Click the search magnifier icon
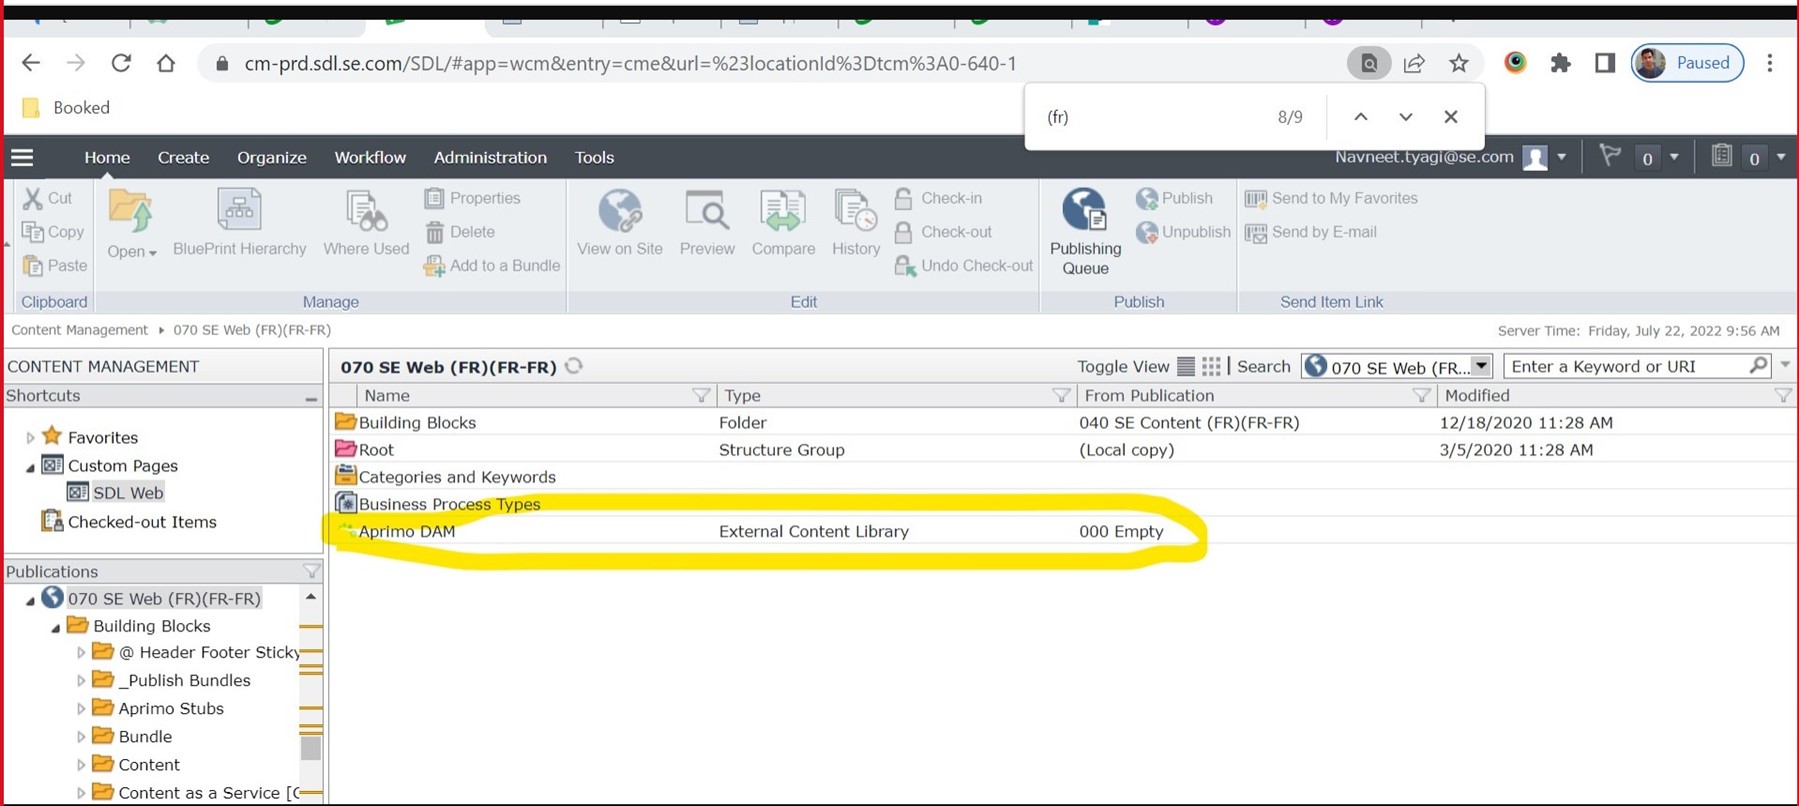The height and width of the screenshot is (806, 1799). click(1758, 366)
